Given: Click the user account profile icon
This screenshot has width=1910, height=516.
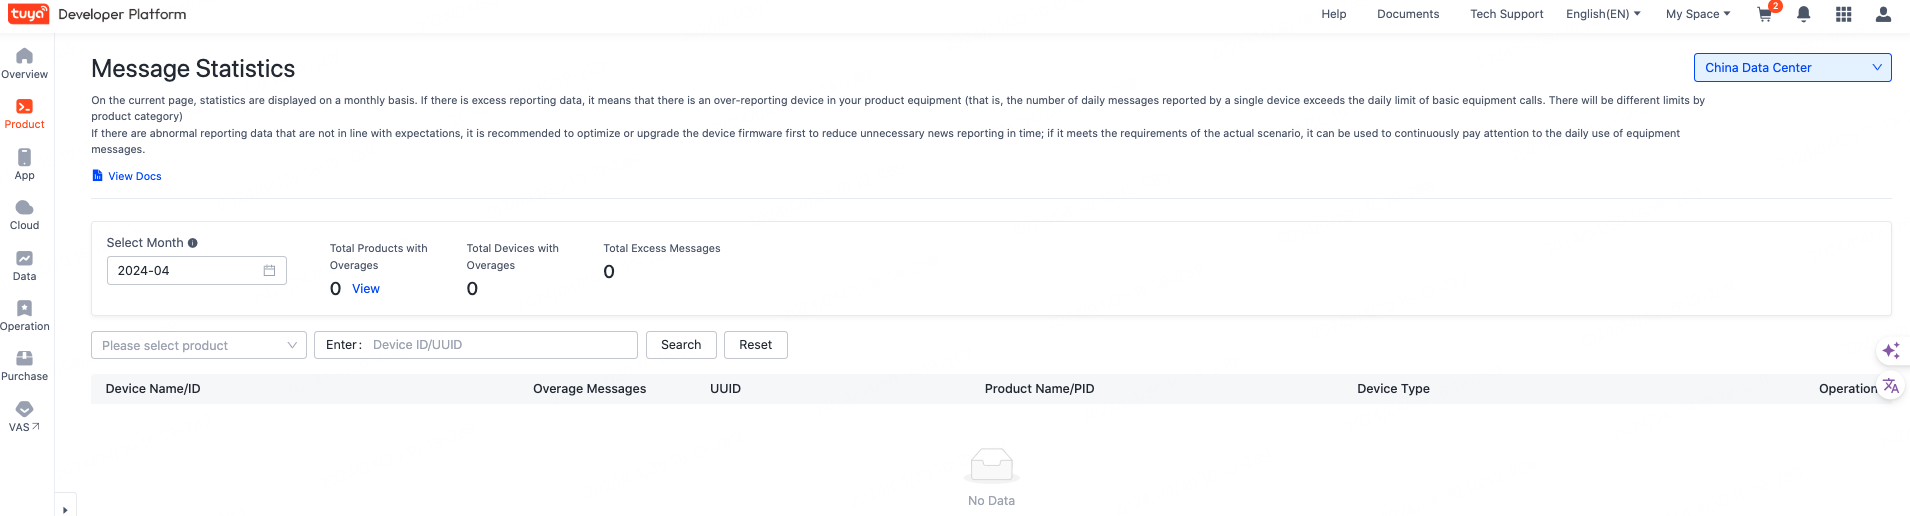Looking at the screenshot, I should pyautogui.click(x=1883, y=14).
